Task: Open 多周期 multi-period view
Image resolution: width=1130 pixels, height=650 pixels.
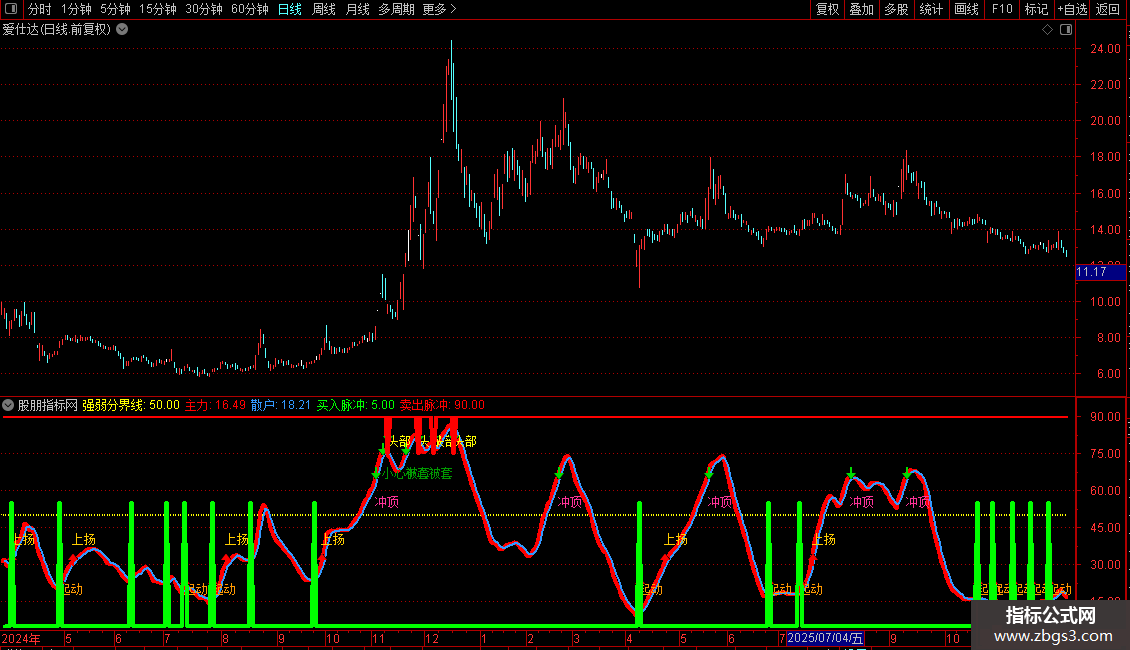Action: click(x=396, y=9)
